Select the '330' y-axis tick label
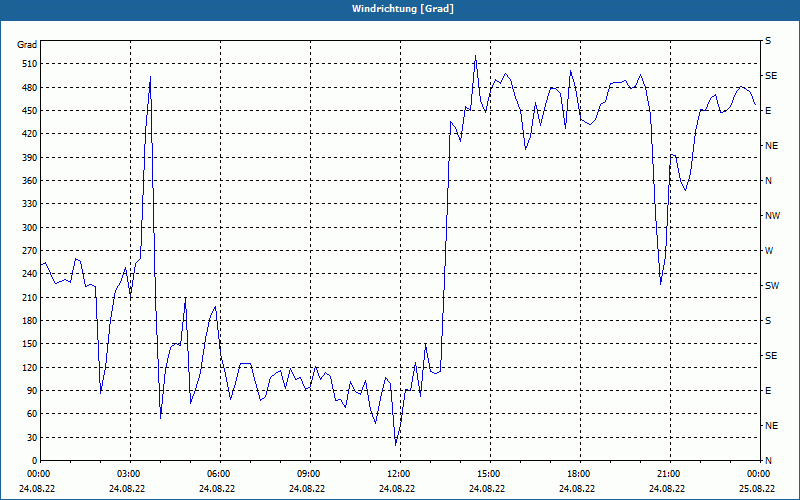The height and width of the screenshot is (500, 800). point(30,204)
